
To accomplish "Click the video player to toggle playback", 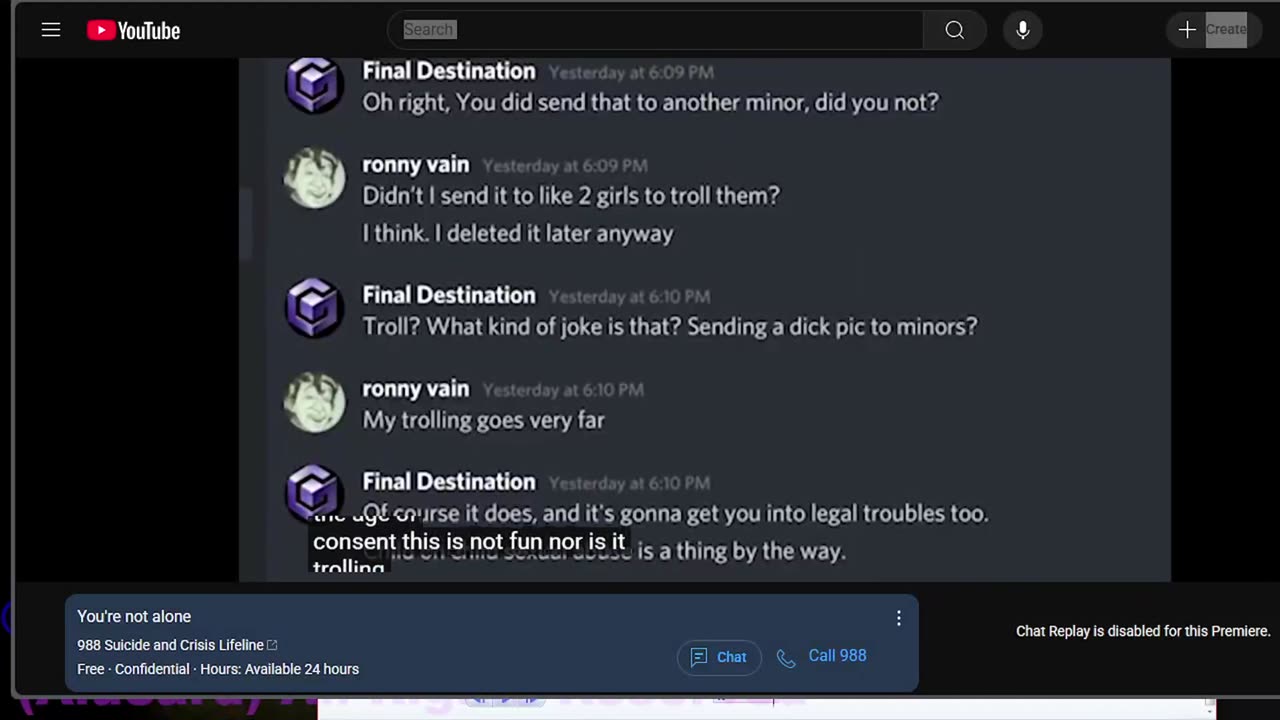I will 704,320.
